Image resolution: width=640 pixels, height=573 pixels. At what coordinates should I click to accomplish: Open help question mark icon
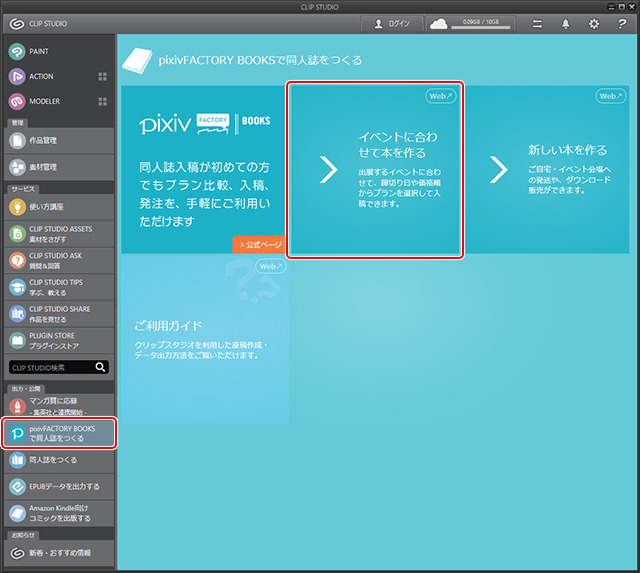pyautogui.click(x=622, y=24)
